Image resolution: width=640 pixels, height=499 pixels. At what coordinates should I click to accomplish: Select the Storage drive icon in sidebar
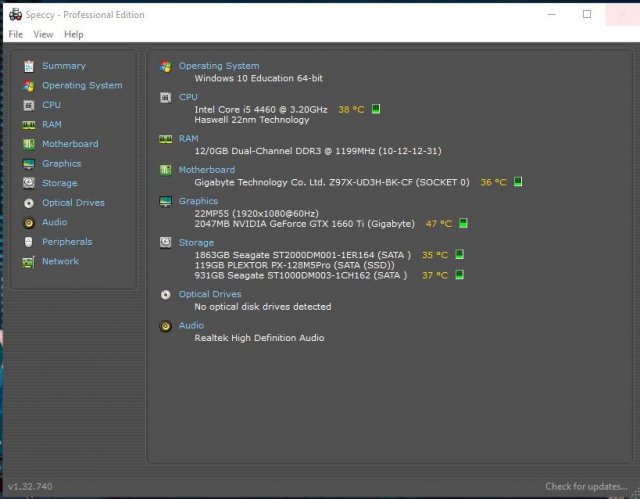pyautogui.click(x=29, y=183)
